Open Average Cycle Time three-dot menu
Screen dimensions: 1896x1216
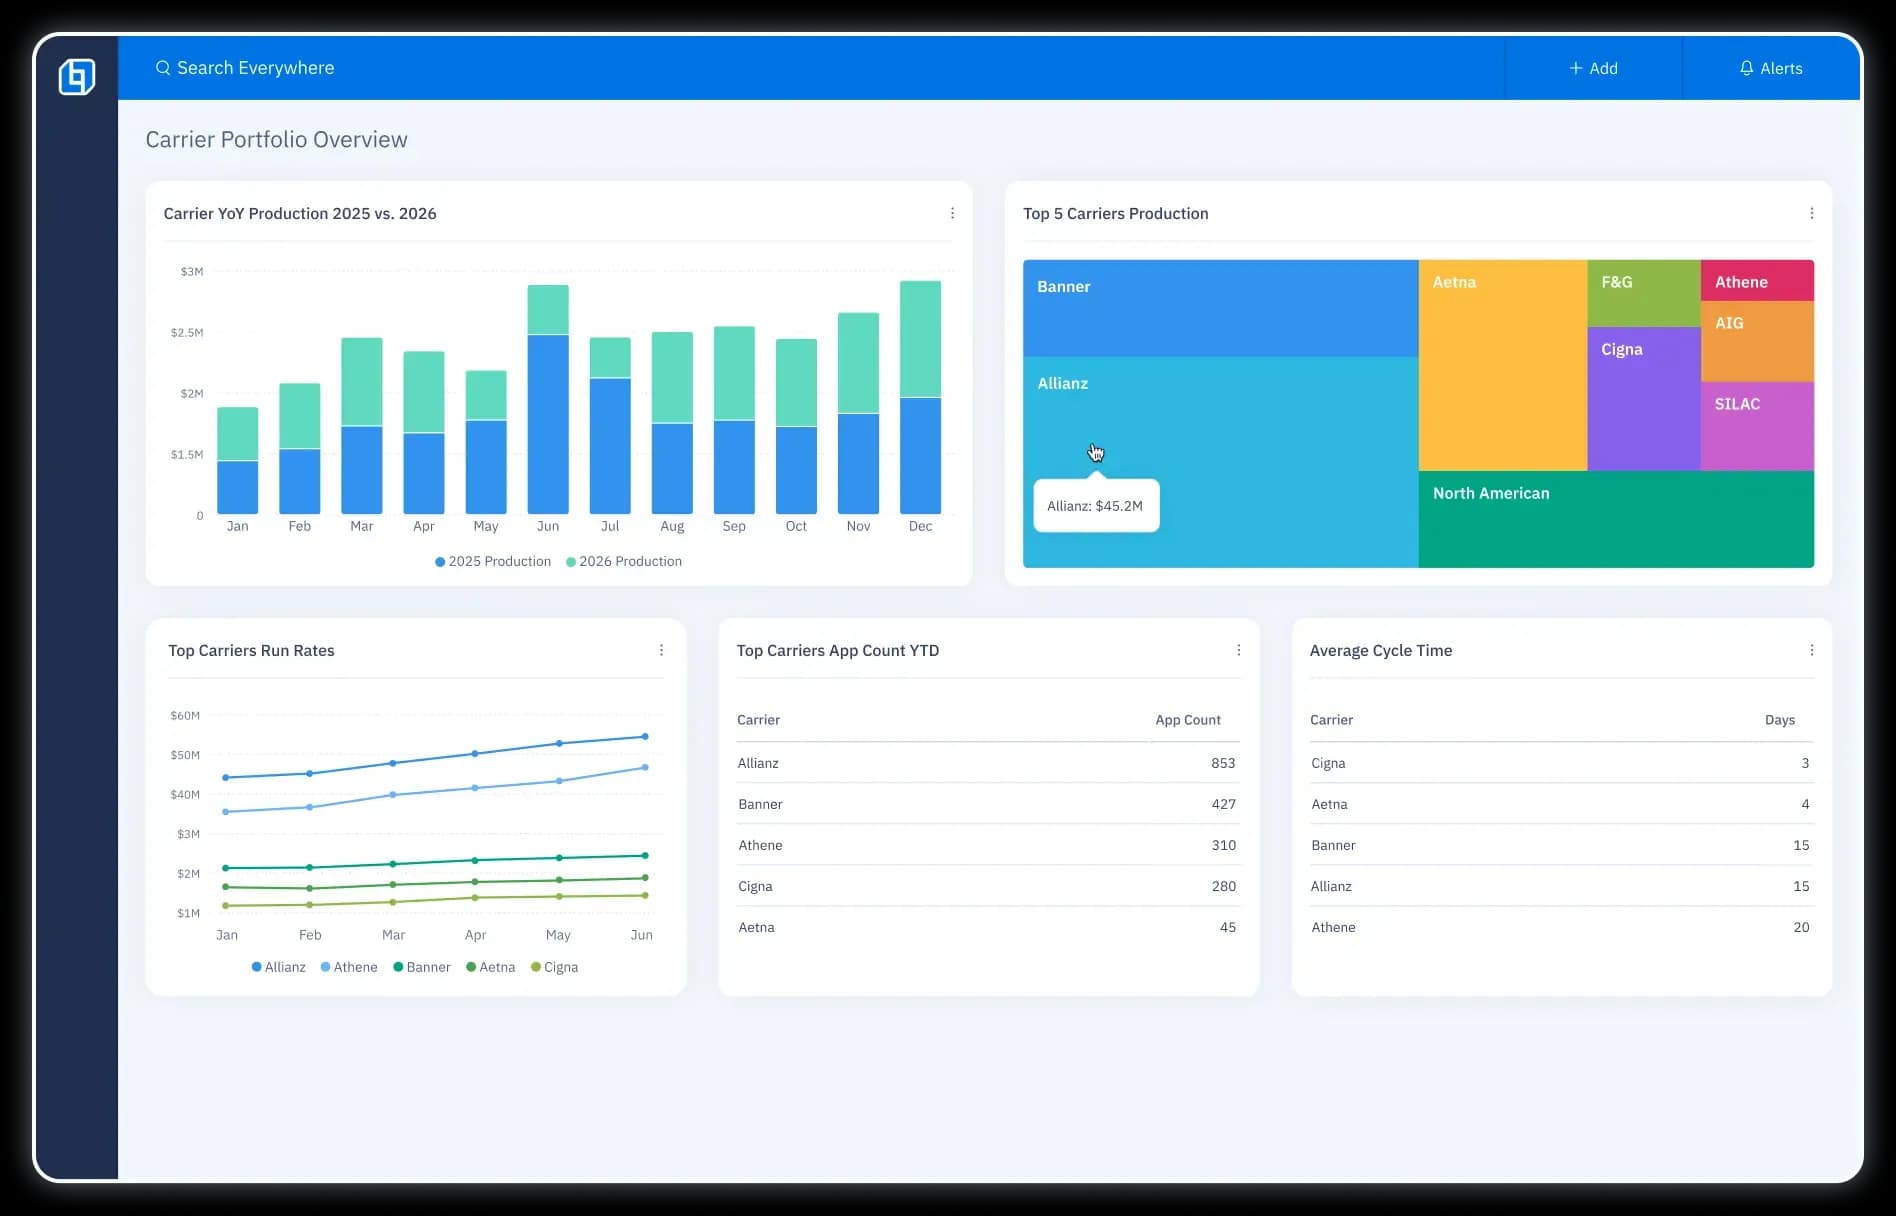click(1811, 650)
